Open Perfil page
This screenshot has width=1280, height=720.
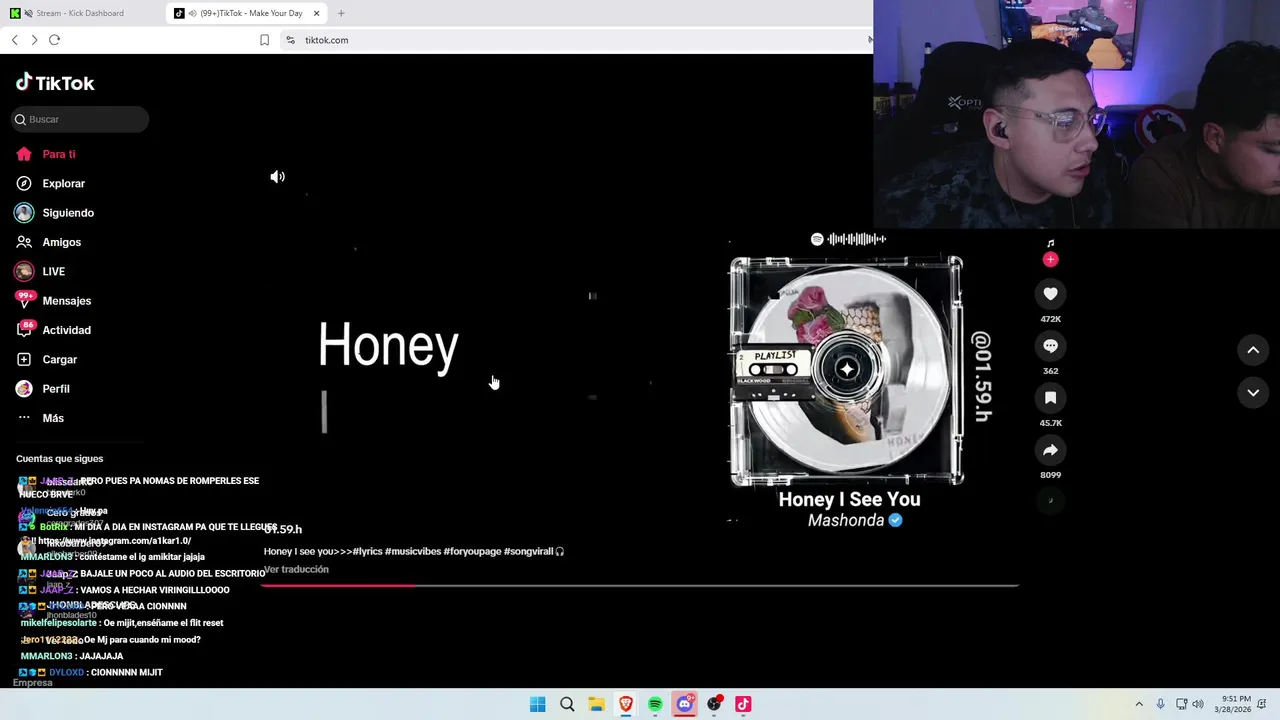(x=42, y=389)
